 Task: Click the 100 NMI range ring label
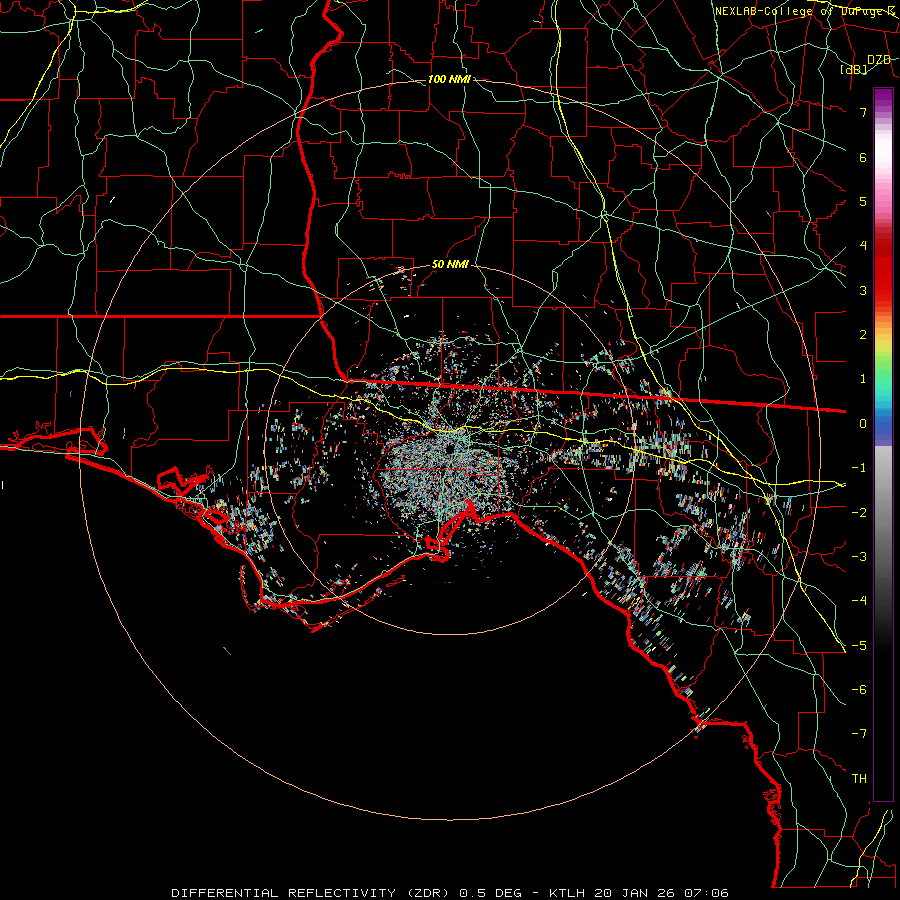(449, 79)
